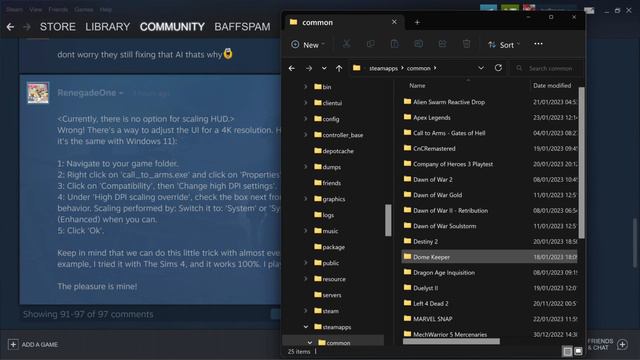Open RenegadeOne username dropdown arrow
The image size is (640, 360).
click(x=121, y=93)
